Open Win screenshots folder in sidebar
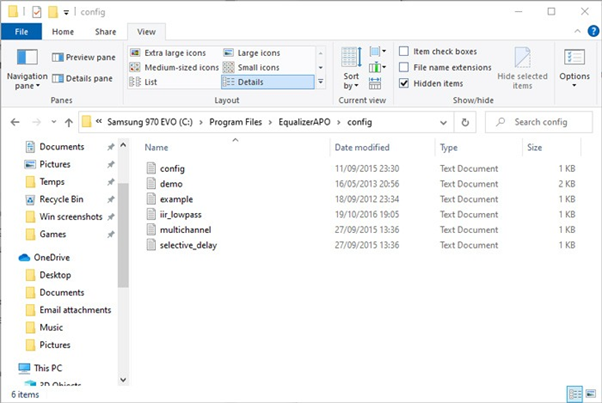Image resolution: width=602 pixels, height=403 pixels. click(71, 217)
